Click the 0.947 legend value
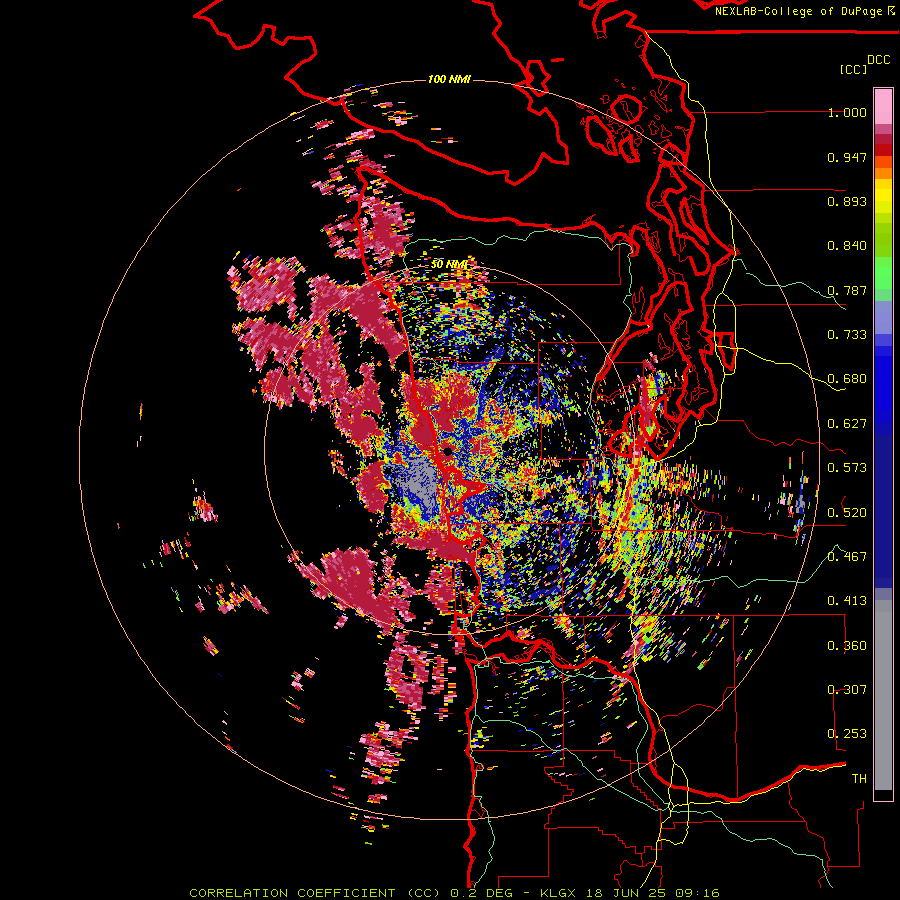The height and width of the screenshot is (900, 900). click(x=847, y=157)
